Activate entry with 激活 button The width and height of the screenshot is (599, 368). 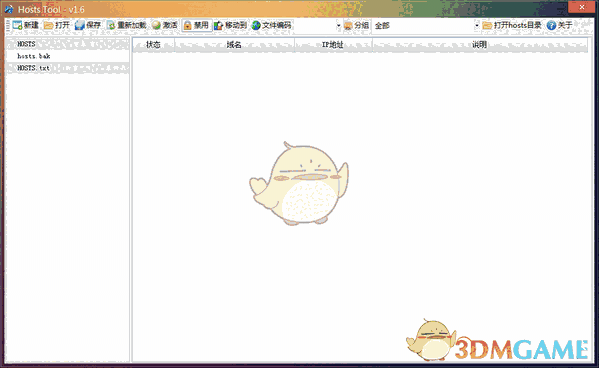coord(165,25)
